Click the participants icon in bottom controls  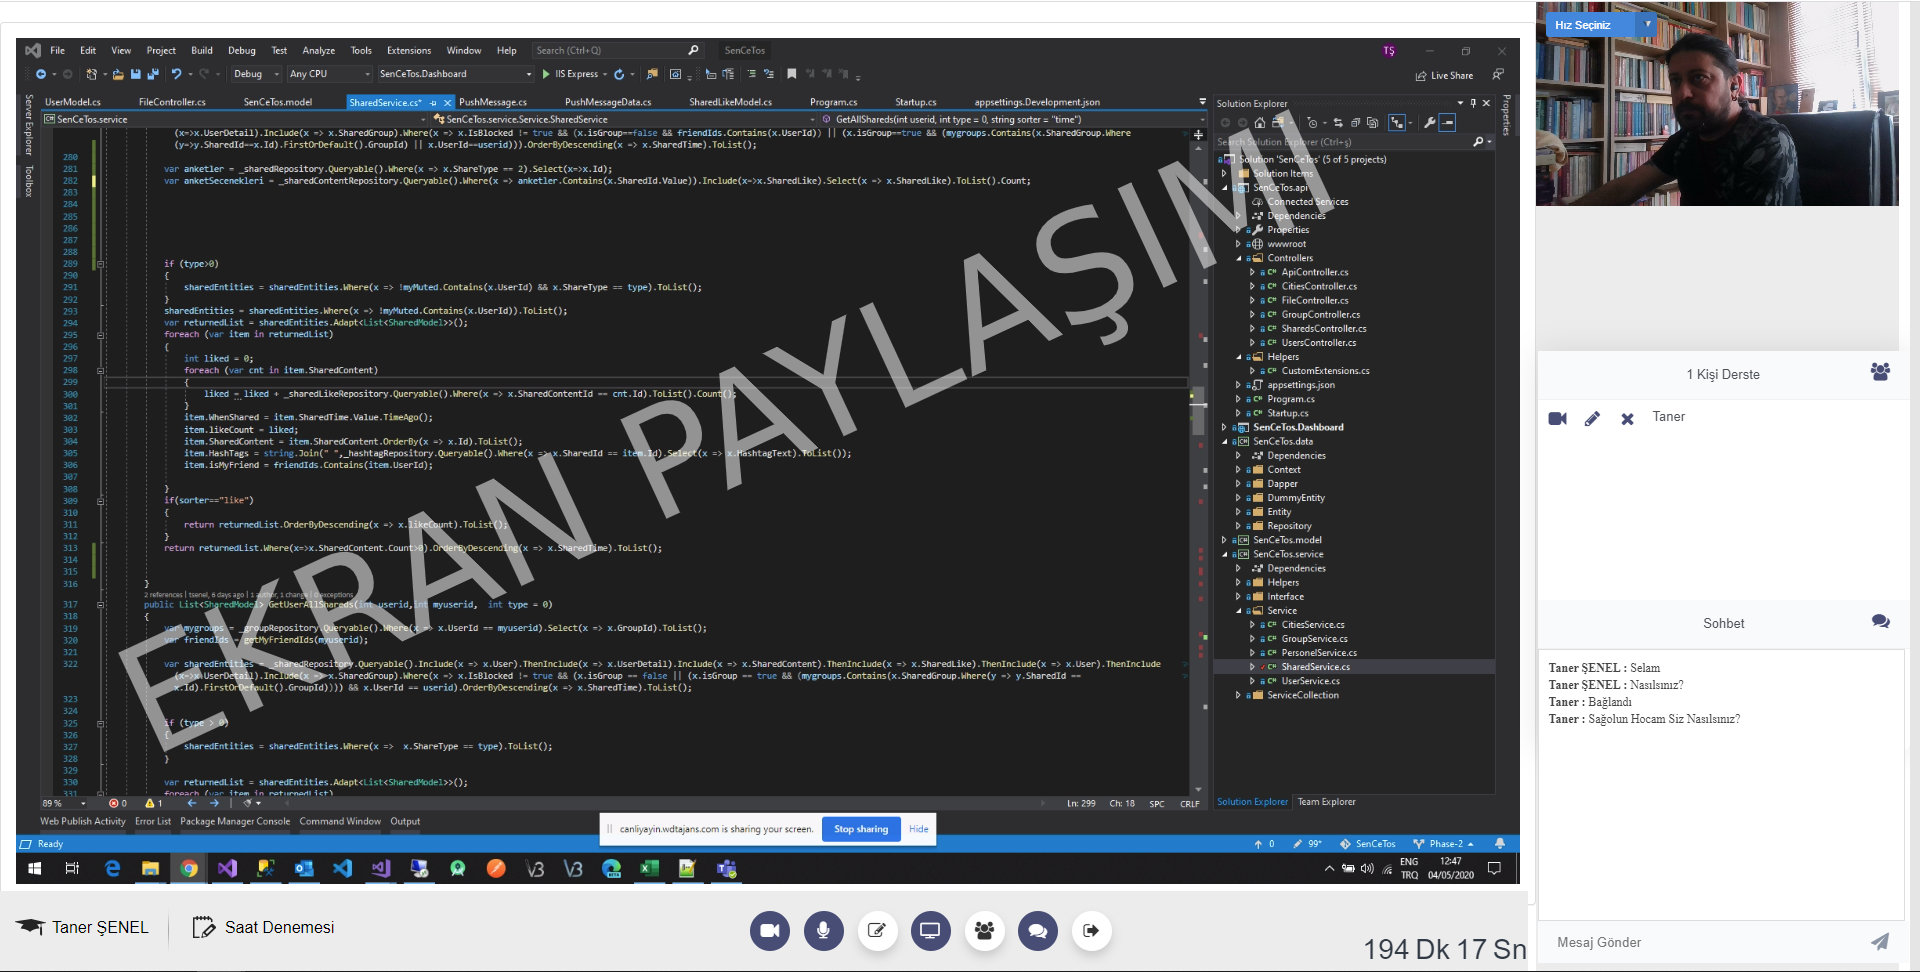pos(984,931)
